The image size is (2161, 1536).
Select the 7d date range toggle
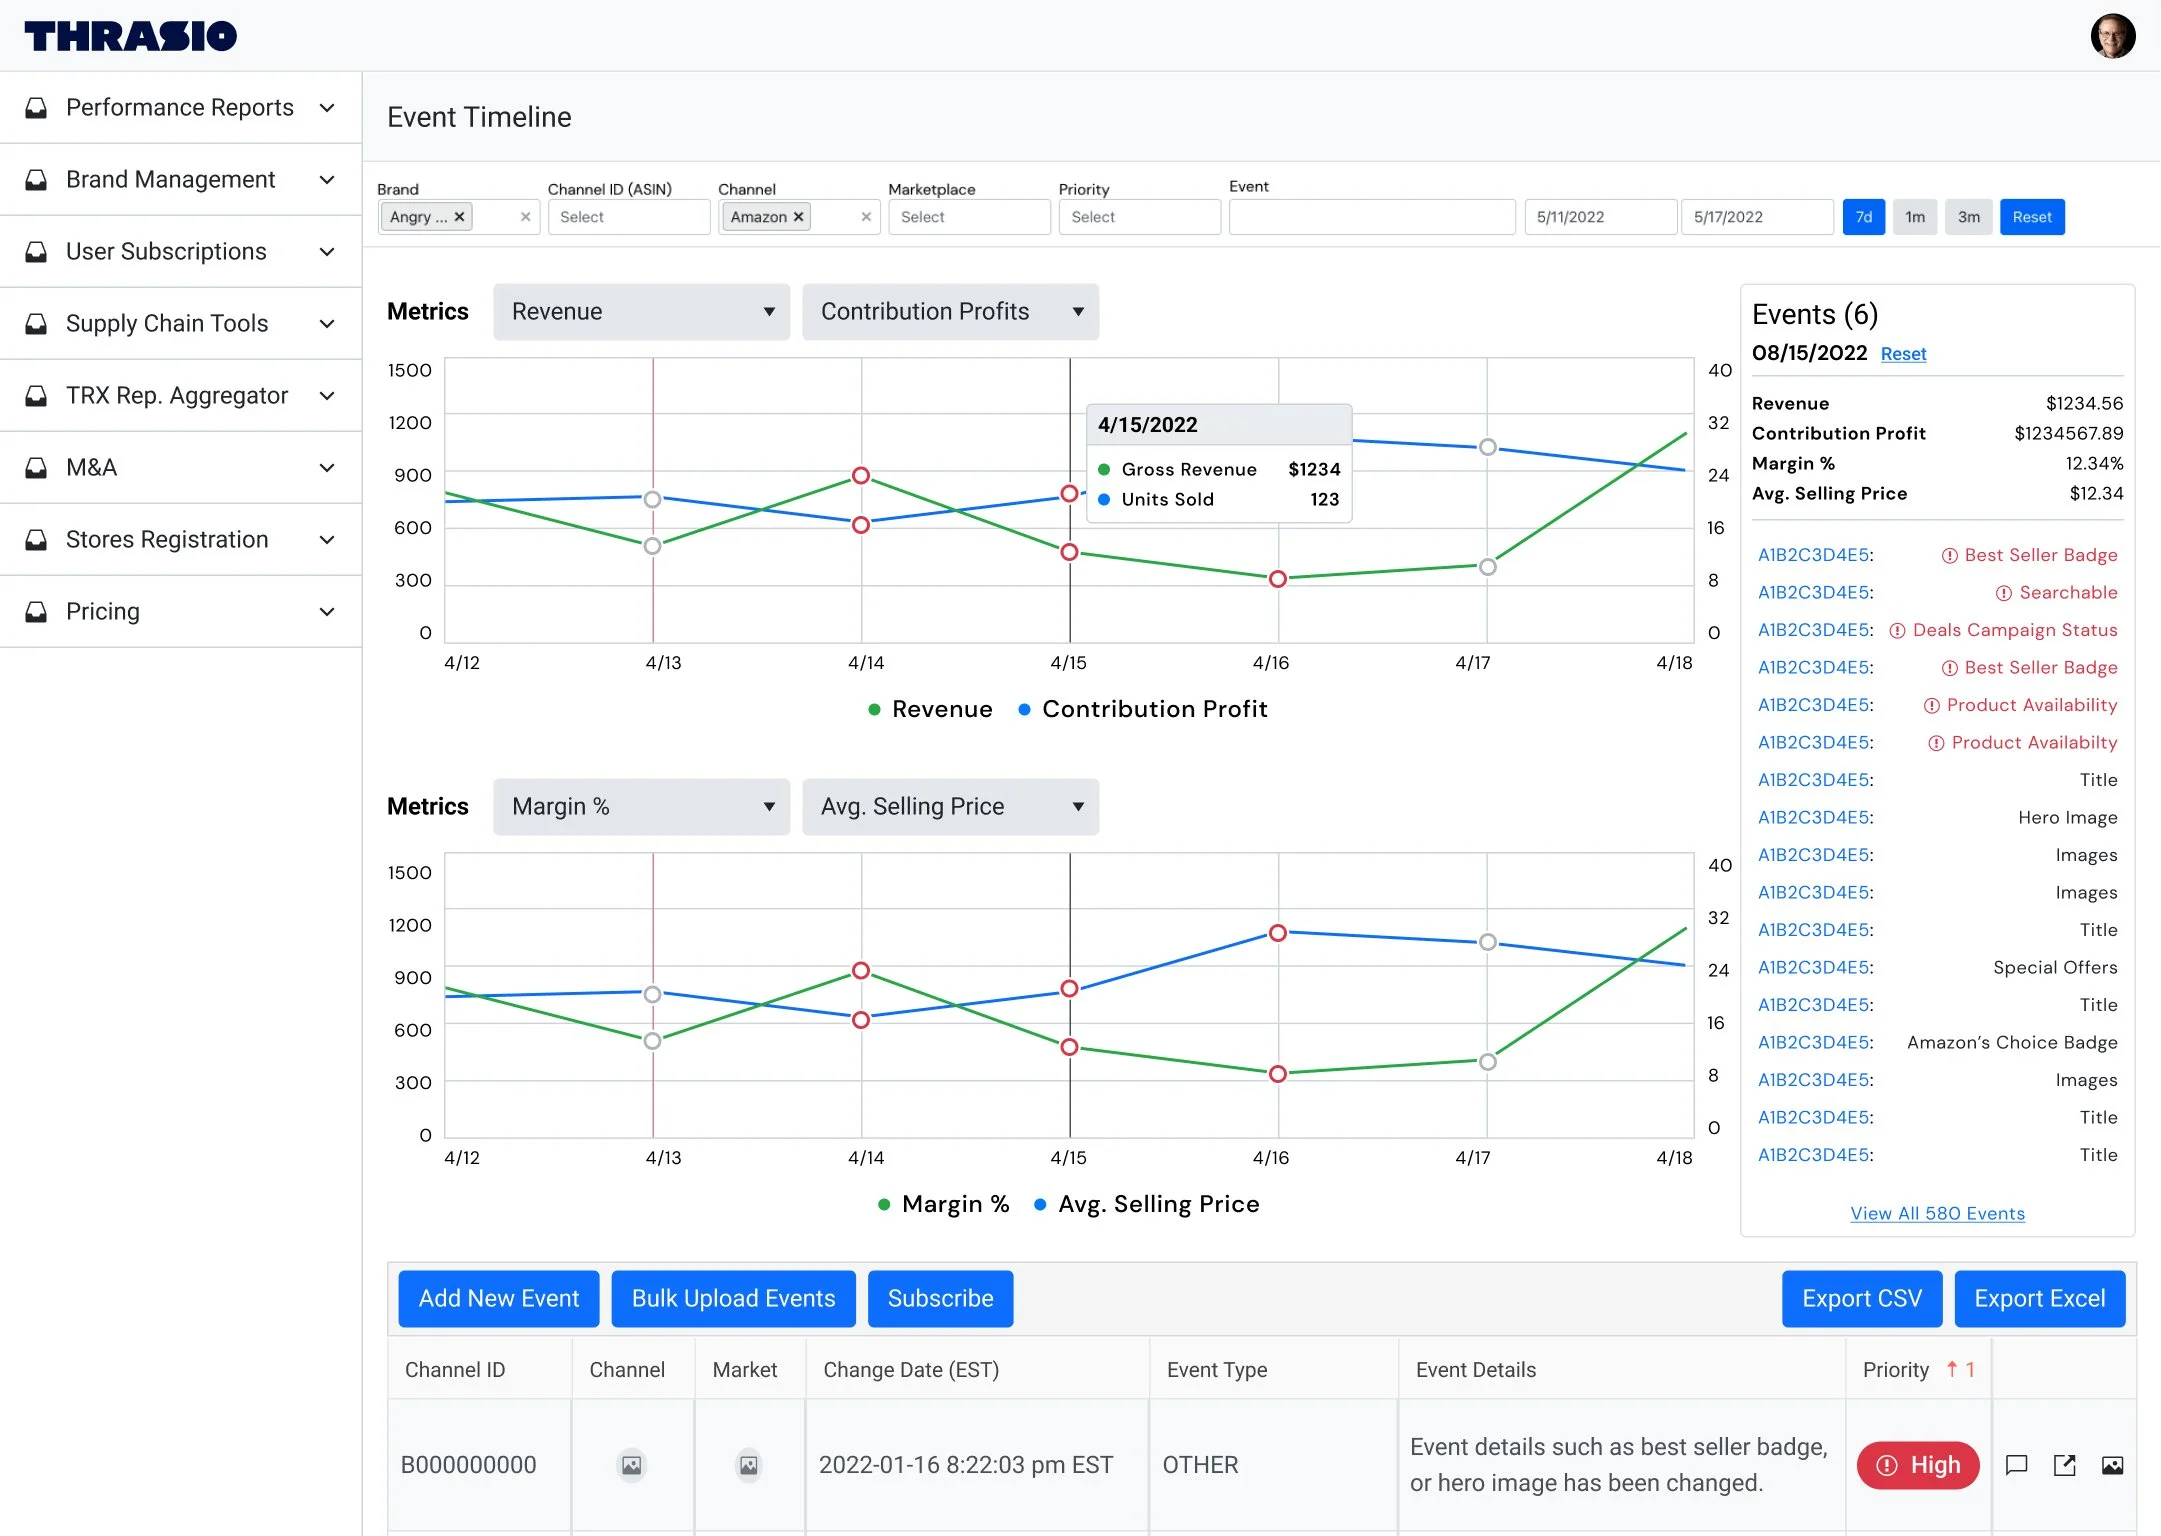click(x=1863, y=217)
